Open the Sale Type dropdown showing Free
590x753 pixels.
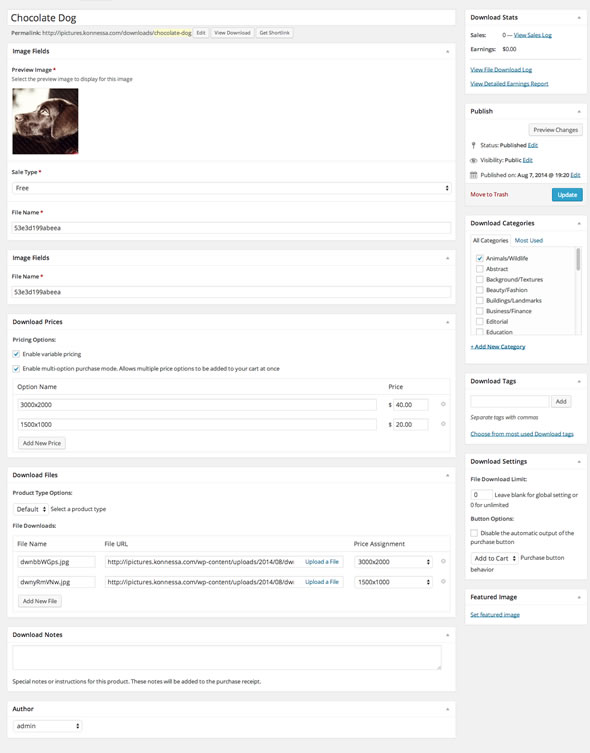click(x=231, y=188)
